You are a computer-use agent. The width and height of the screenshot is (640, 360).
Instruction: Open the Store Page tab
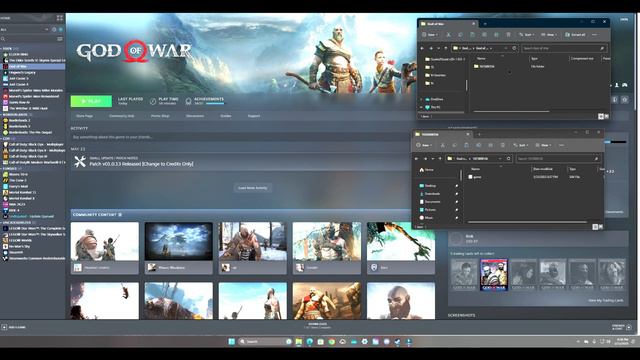[84, 116]
